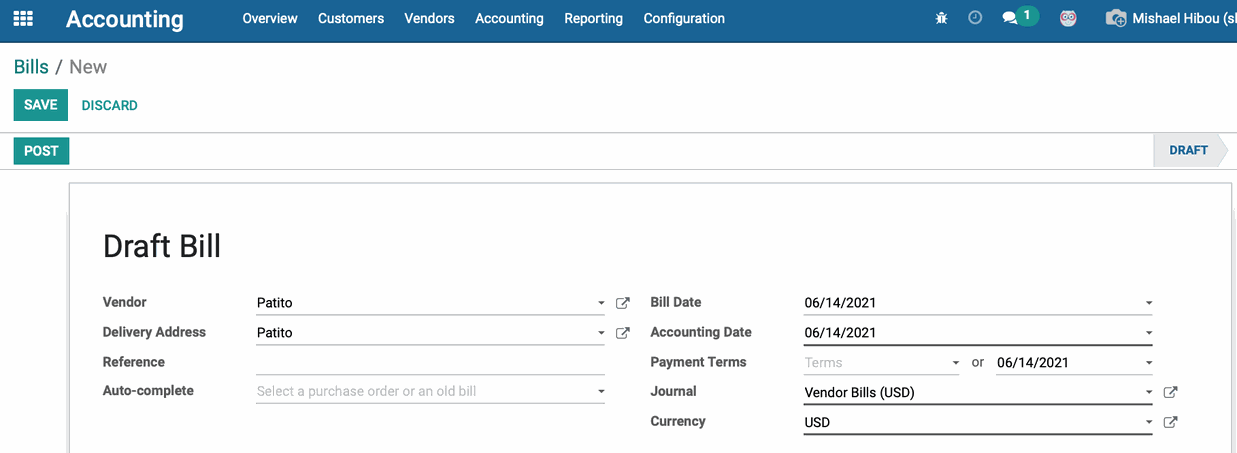This screenshot has width=1237, height=453.
Task: Click the 'Auto-complete' label
Action: tap(148, 391)
